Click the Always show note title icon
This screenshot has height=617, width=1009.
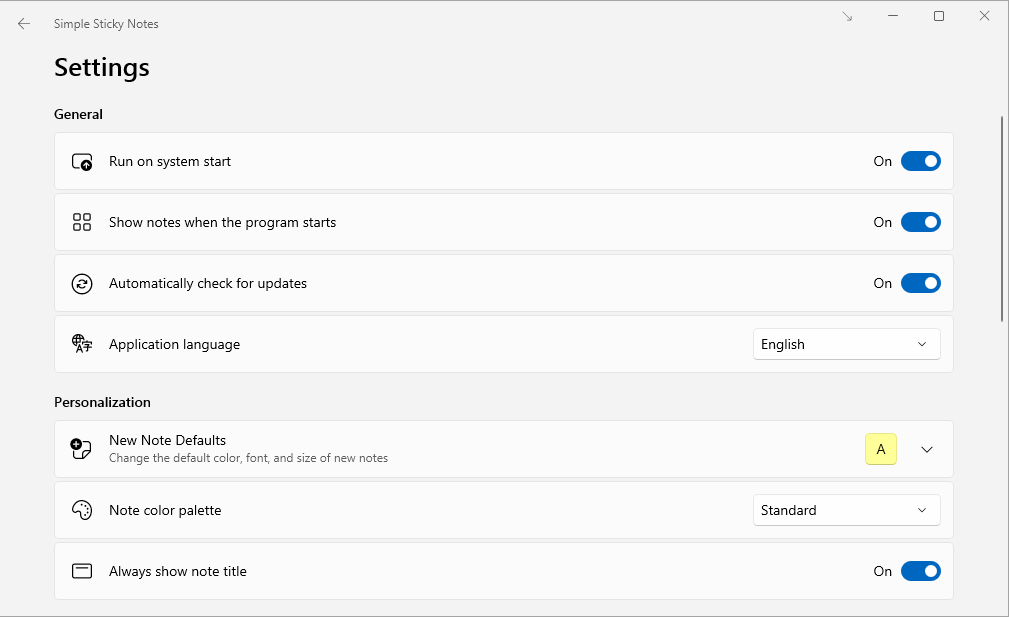[x=82, y=571]
